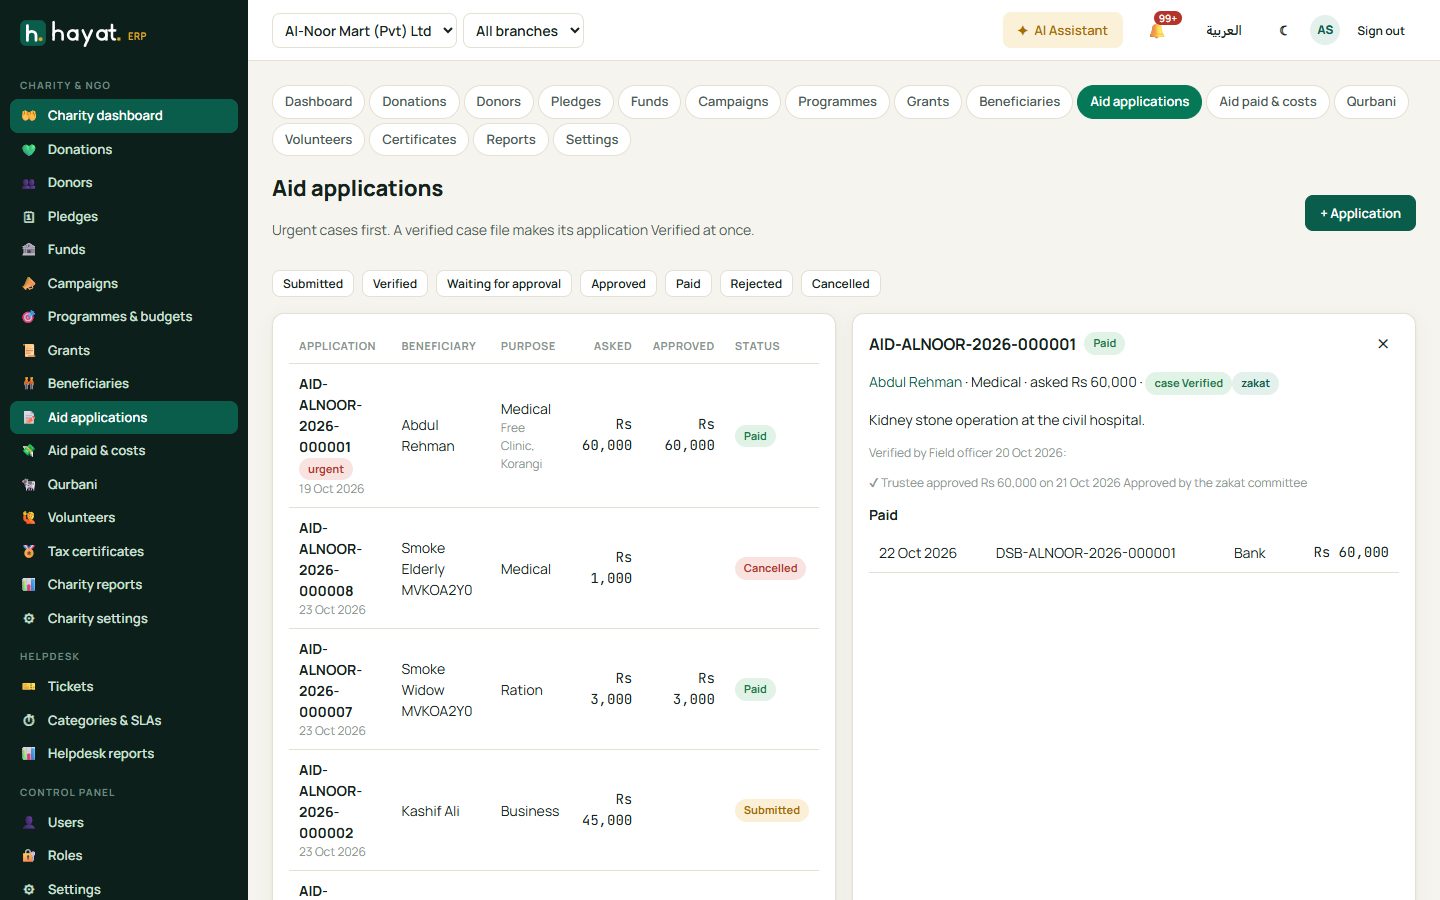Viewport: 1440px width, 900px height.
Task: Open the AI Assistant button
Action: click(x=1062, y=31)
